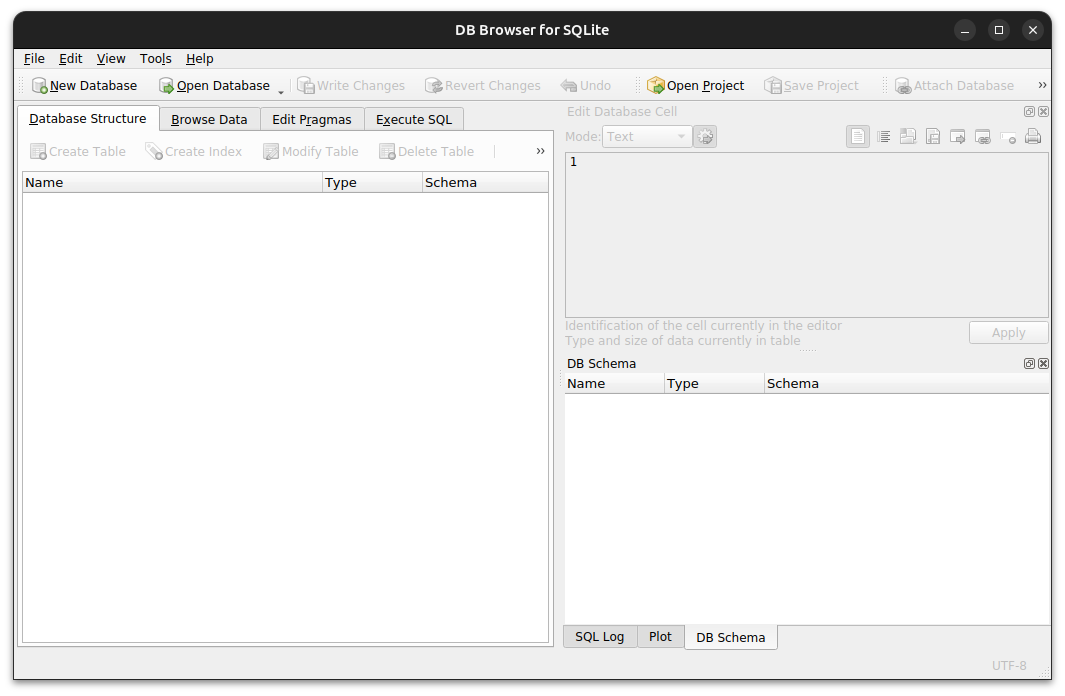Click the Print icon in cell editor
Viewport: 1065px width, 696px height.
coord(1033,136)
